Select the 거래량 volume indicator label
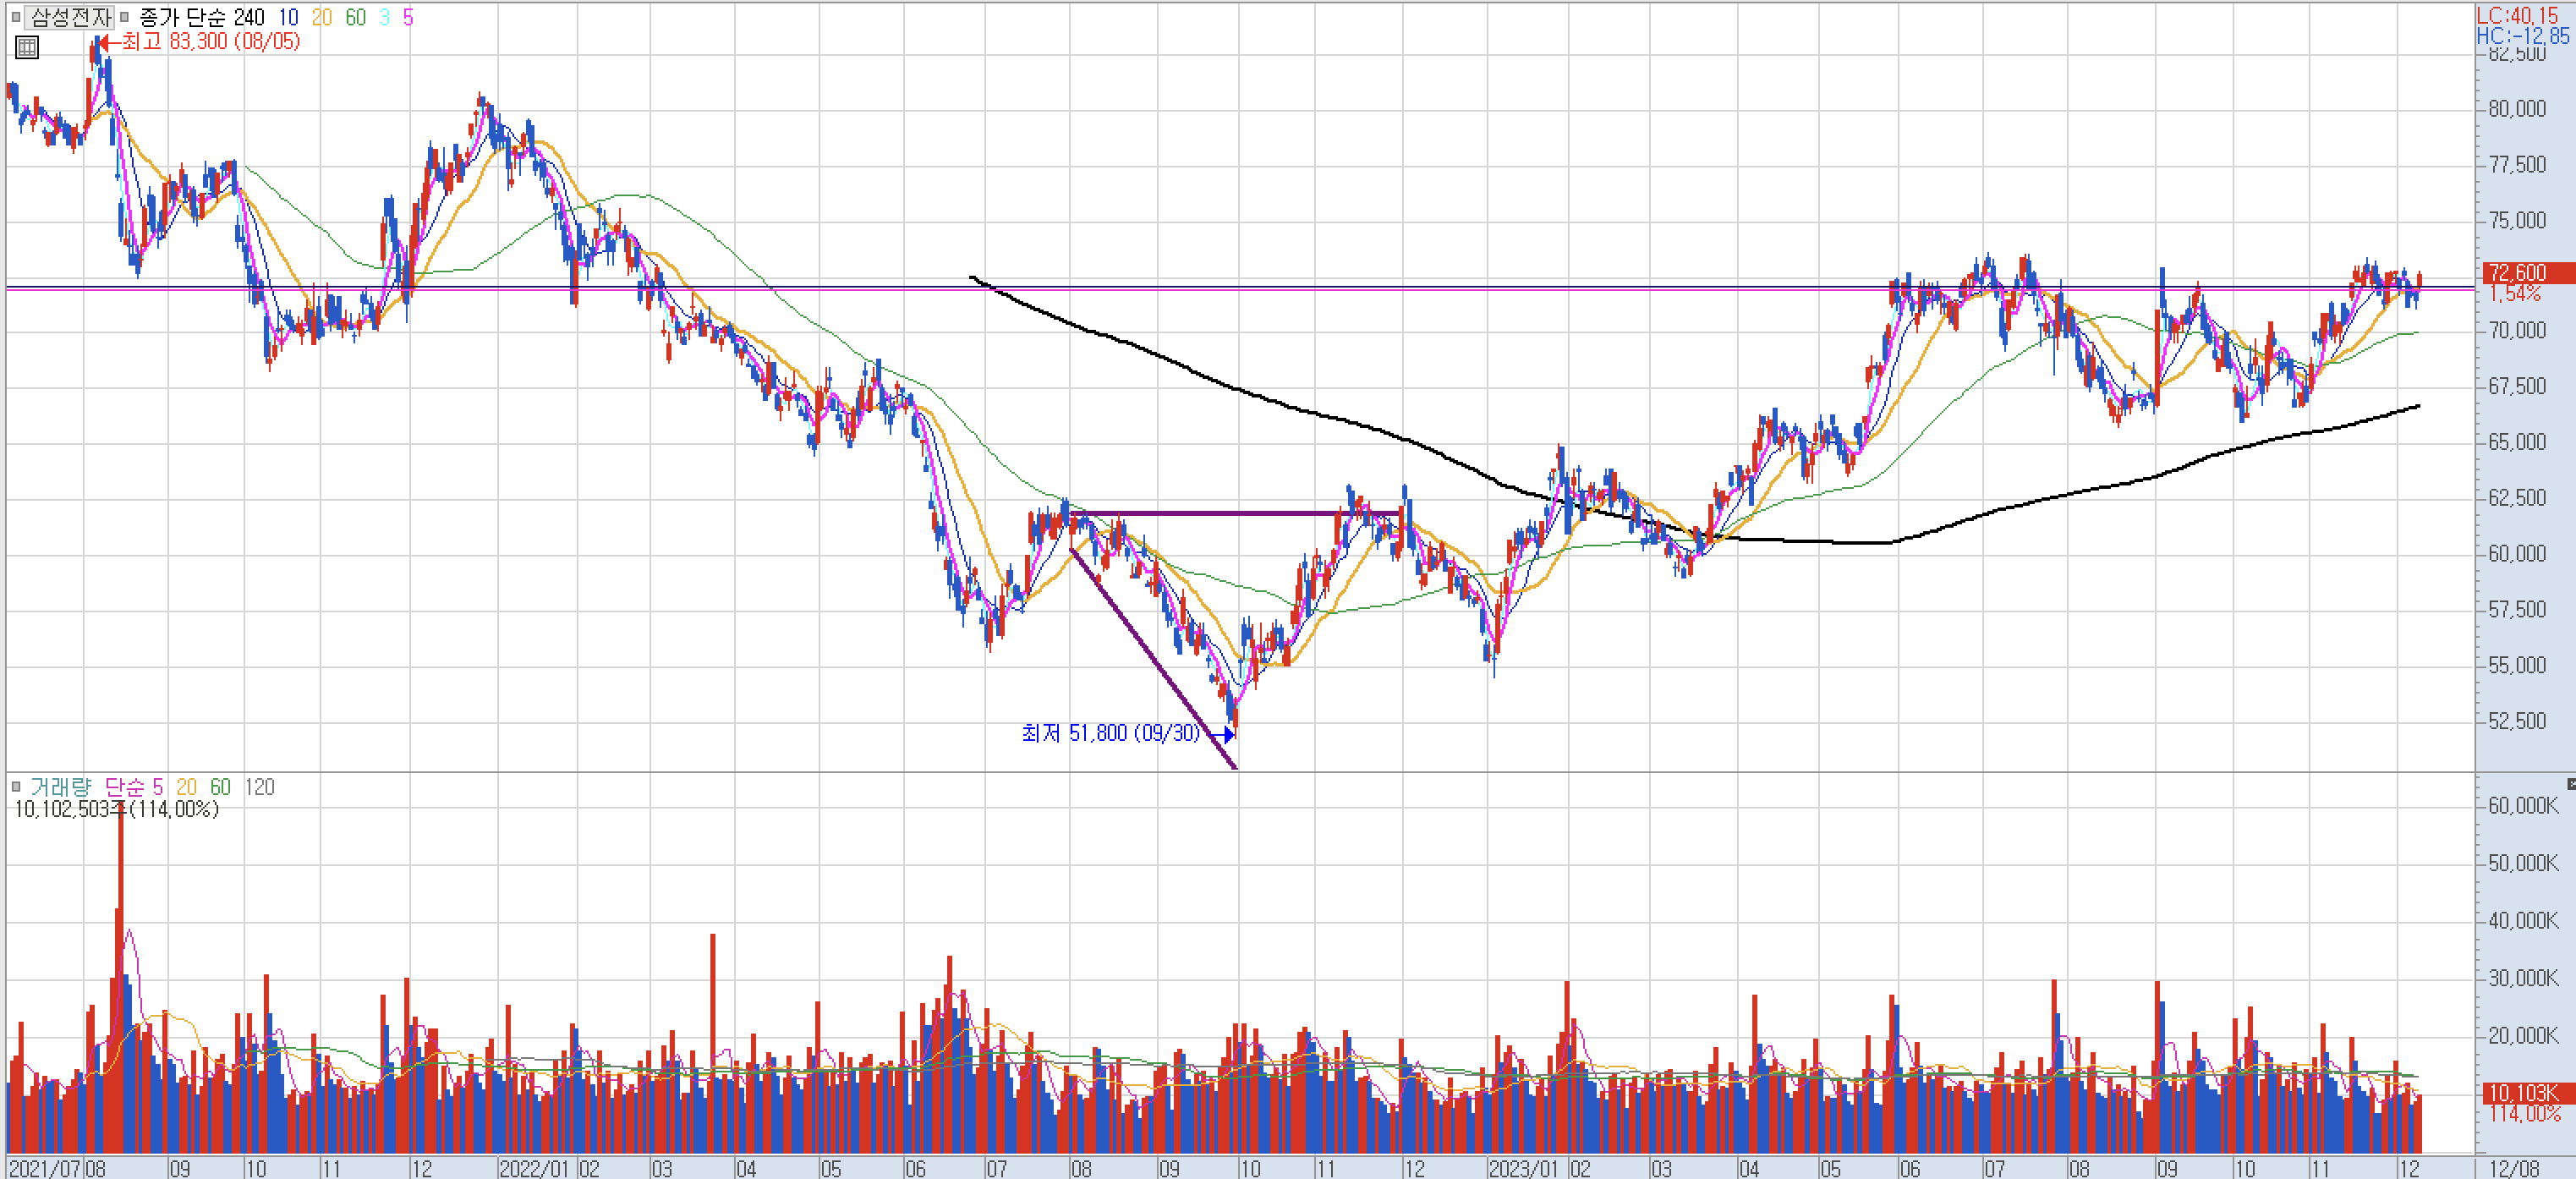Image resolution: width=2576 pixels, height=1179 pixels. click(x=60, y=787)
